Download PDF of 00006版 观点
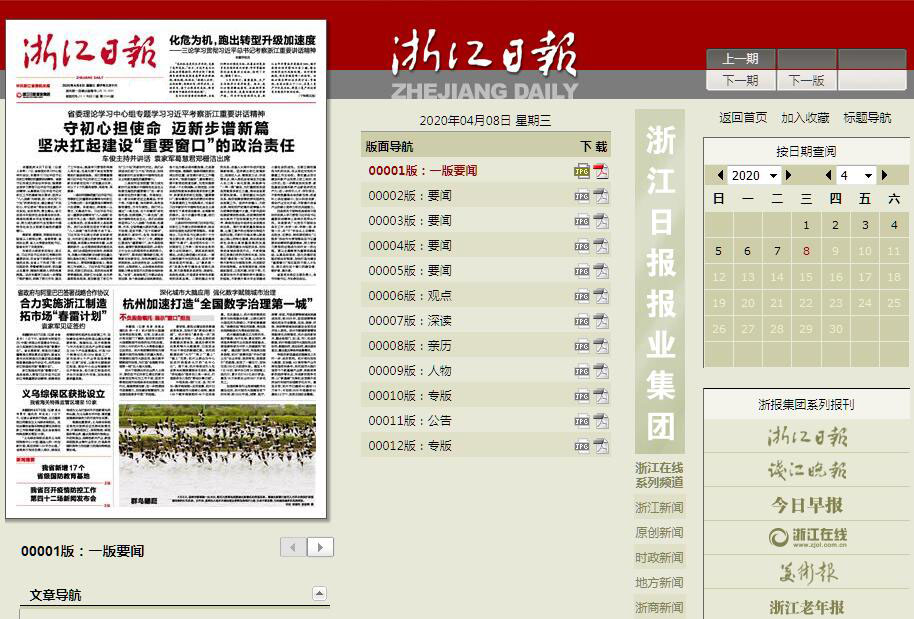Viewport: 914px width, 619px height. pos(600,296)
